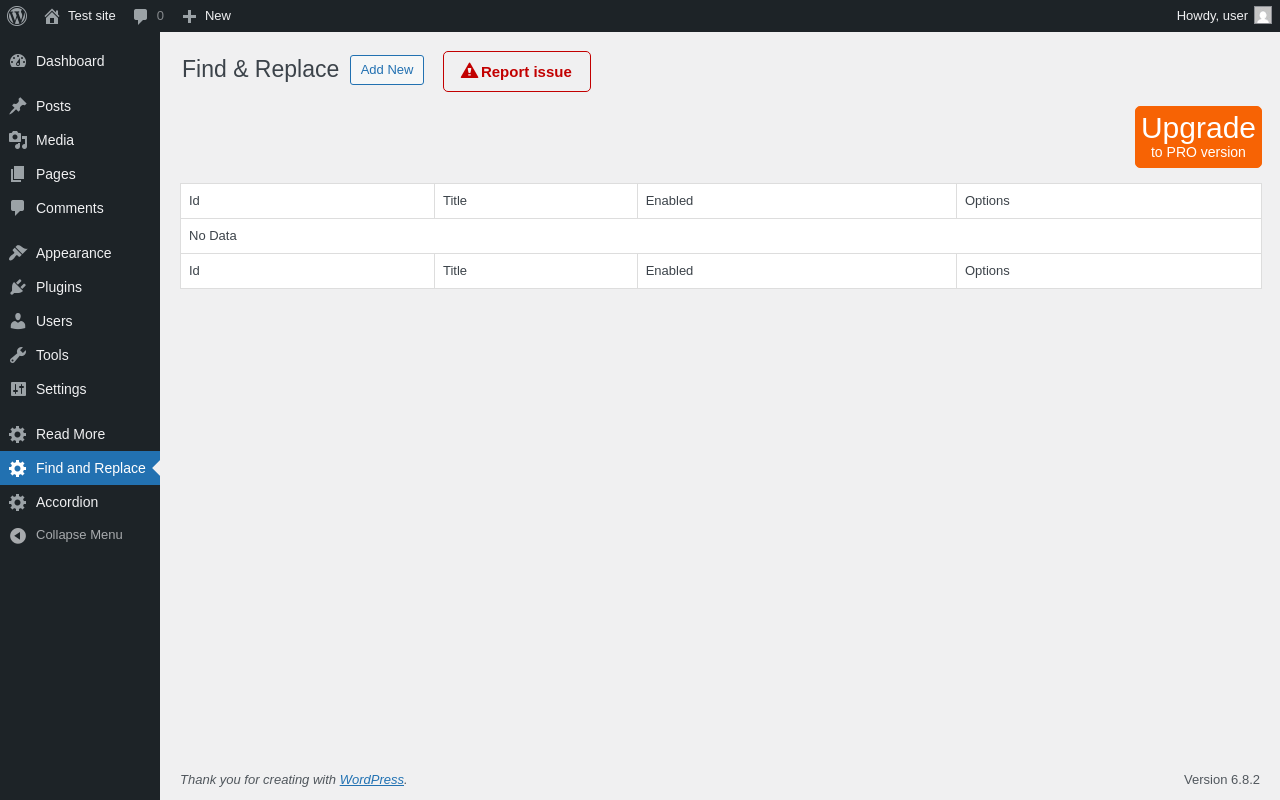
Task: Click the Collapse Menu arrow icon
Action: 18,535
